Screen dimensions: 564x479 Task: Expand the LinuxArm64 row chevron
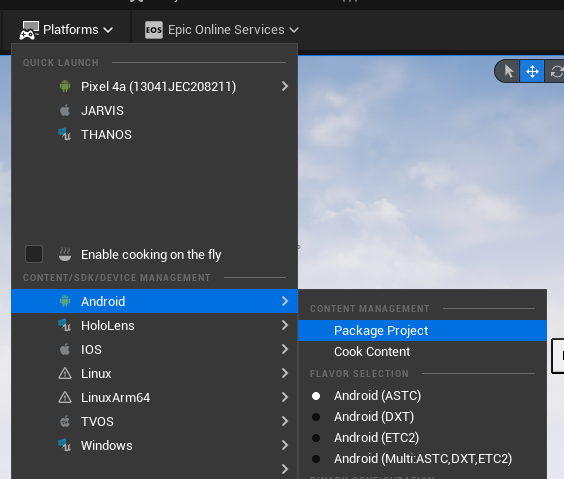285,397
